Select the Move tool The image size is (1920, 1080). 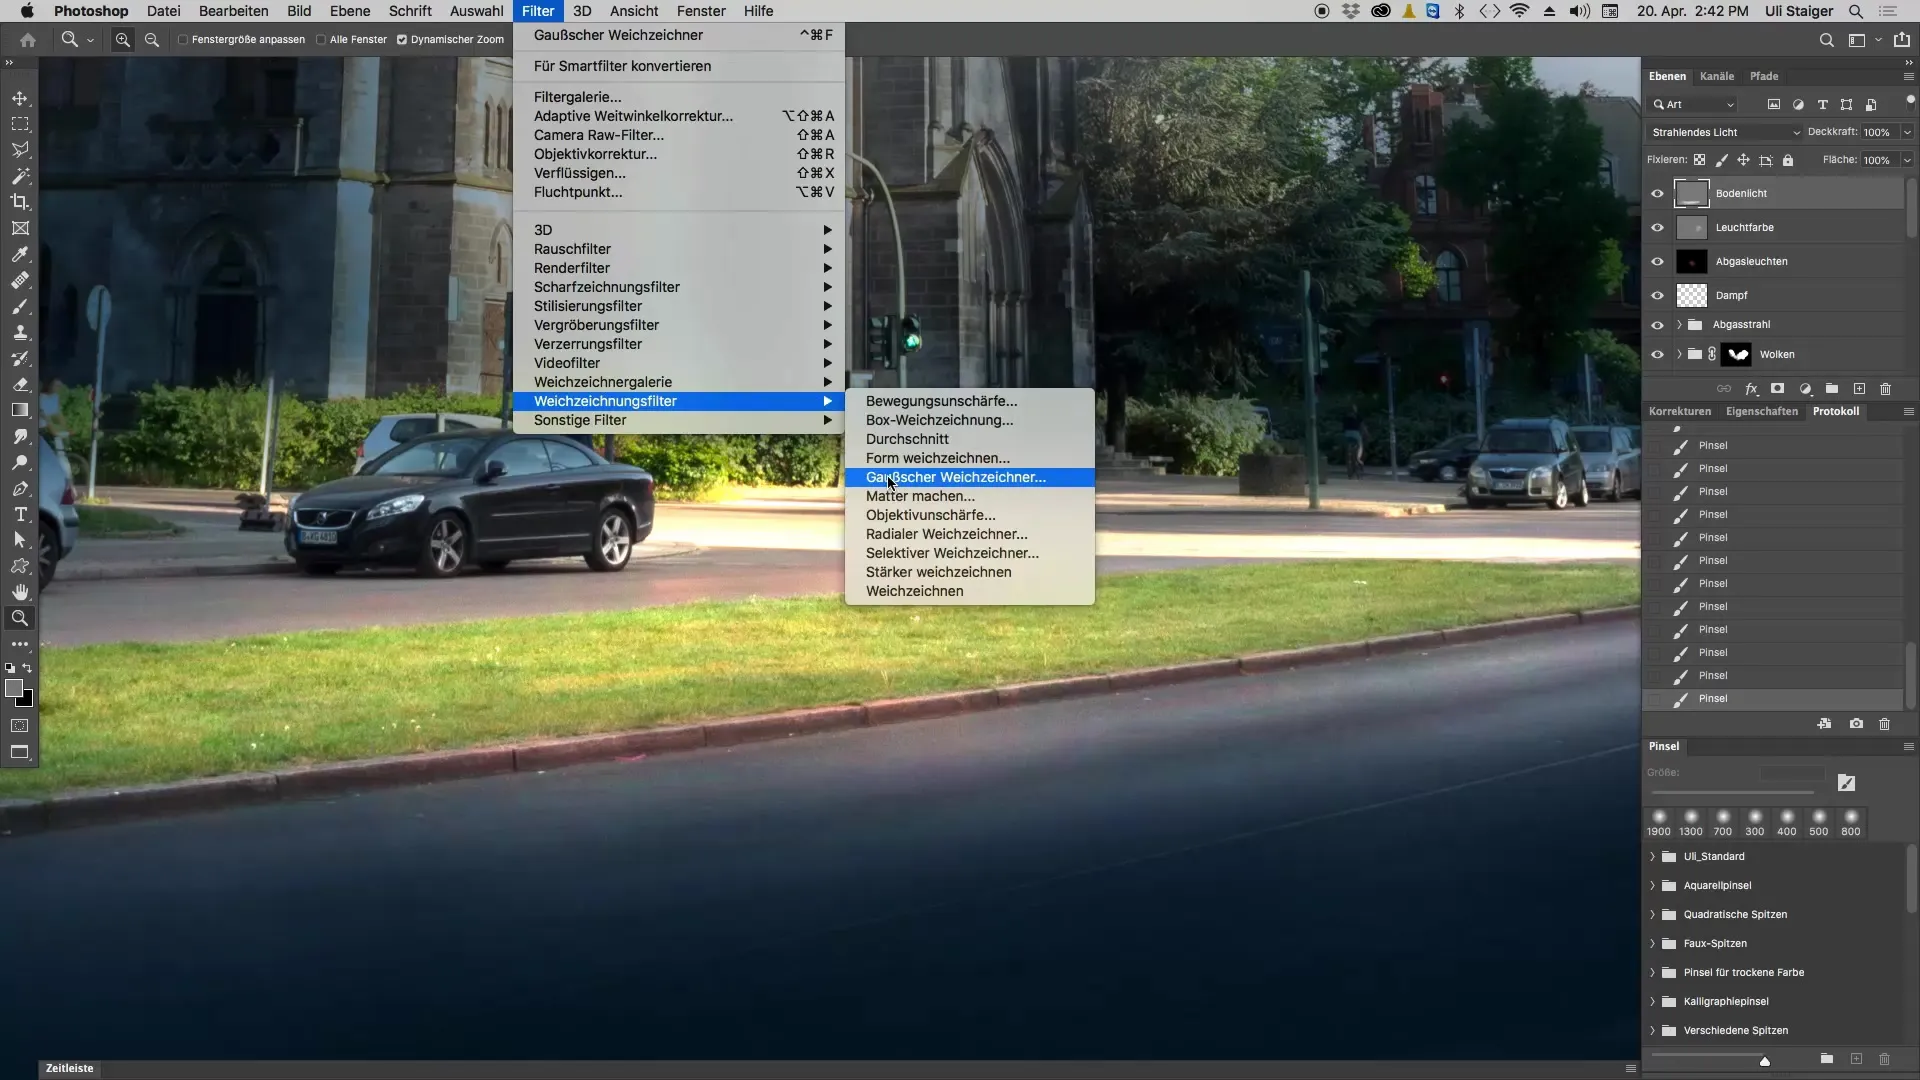coord(20,99)
